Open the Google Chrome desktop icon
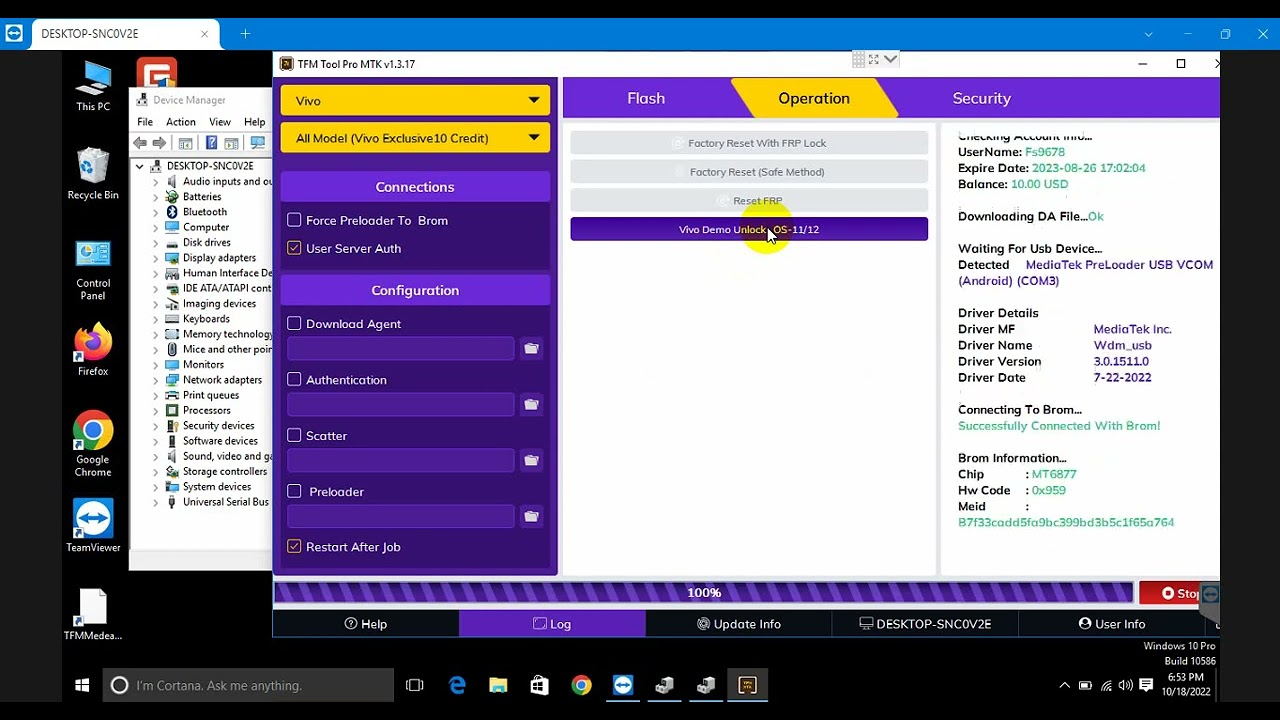Screen dimensions: 1280x720 click(x=93, y=445)
